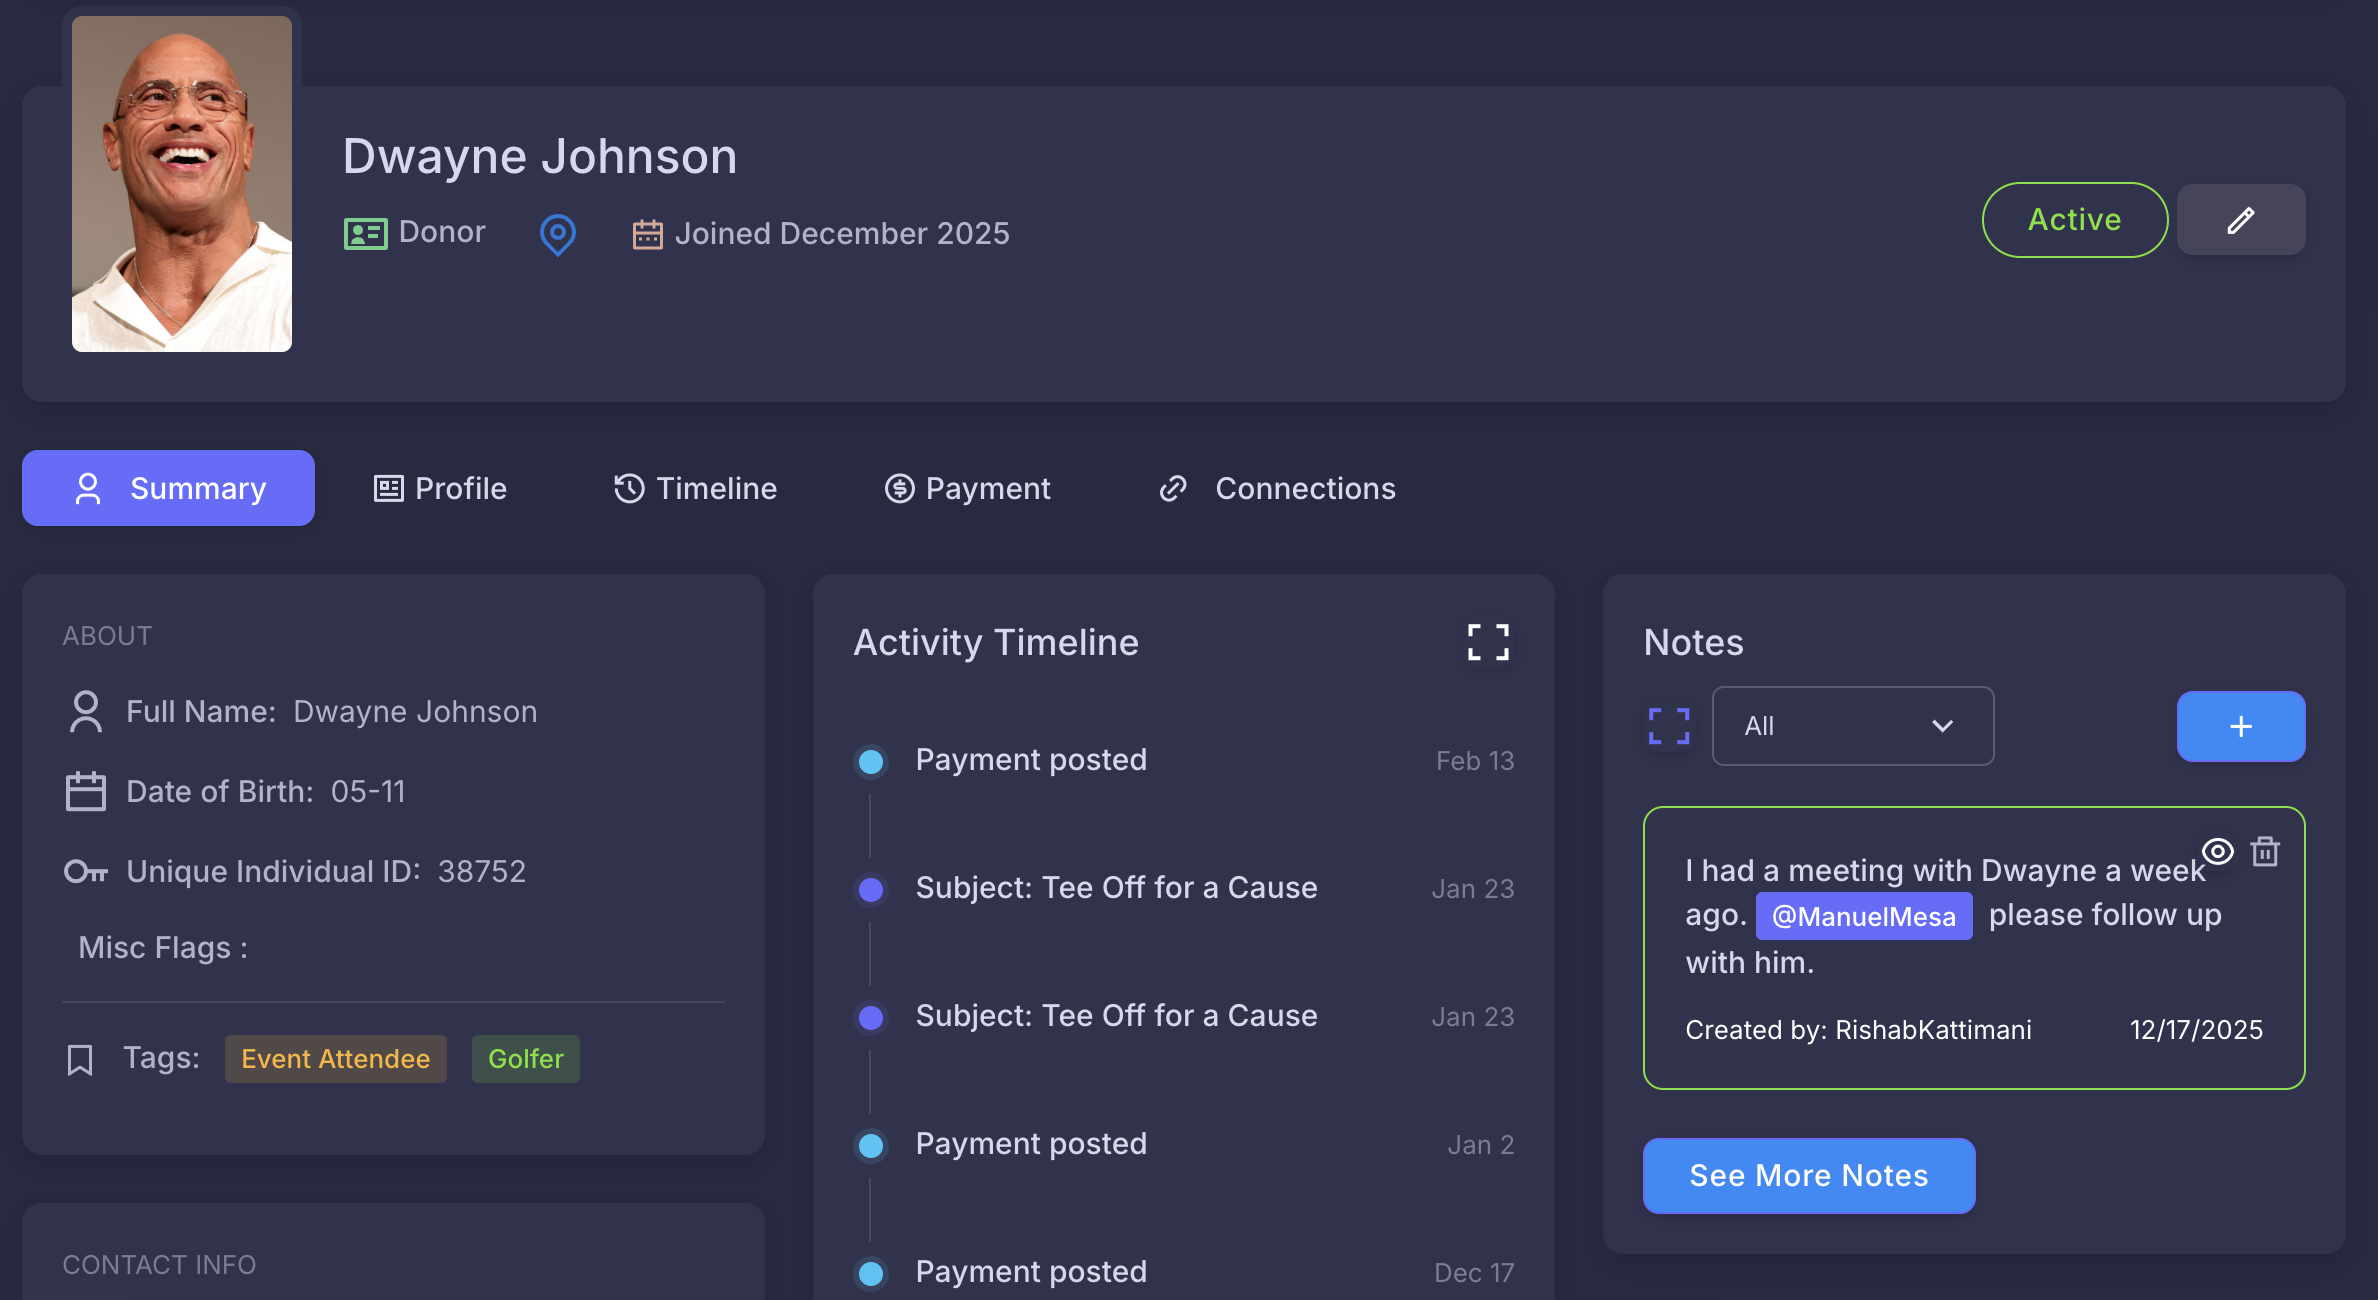Click the Donor ID card icon

point(365,234)
